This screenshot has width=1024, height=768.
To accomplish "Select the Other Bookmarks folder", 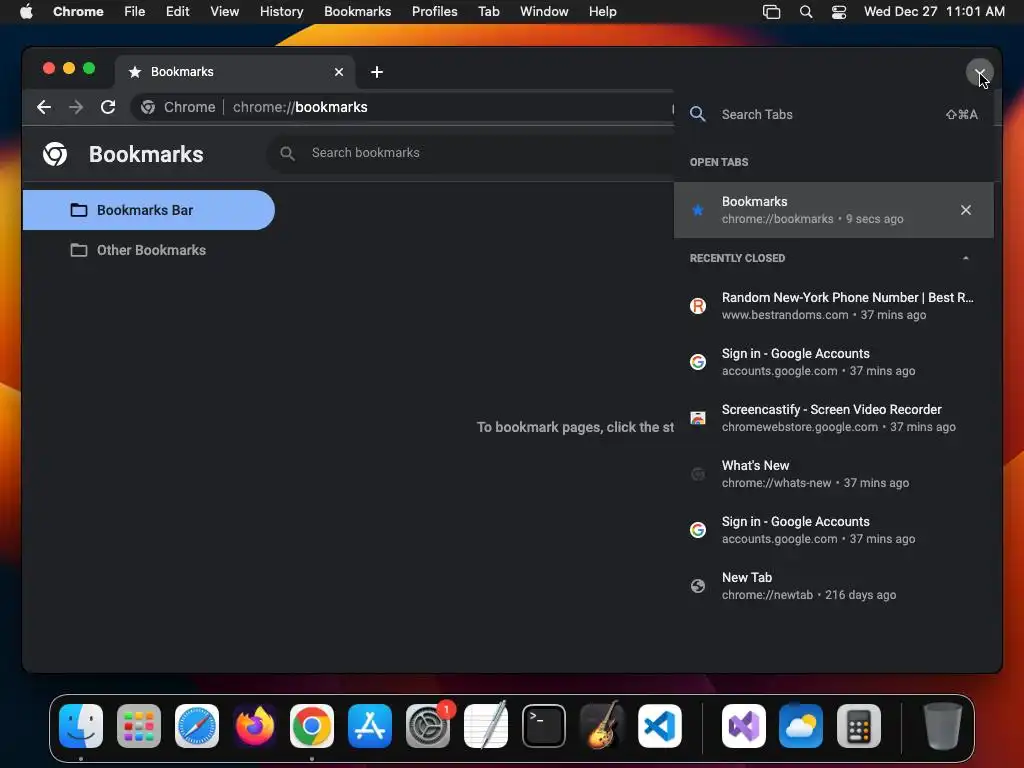I will 148,250.
